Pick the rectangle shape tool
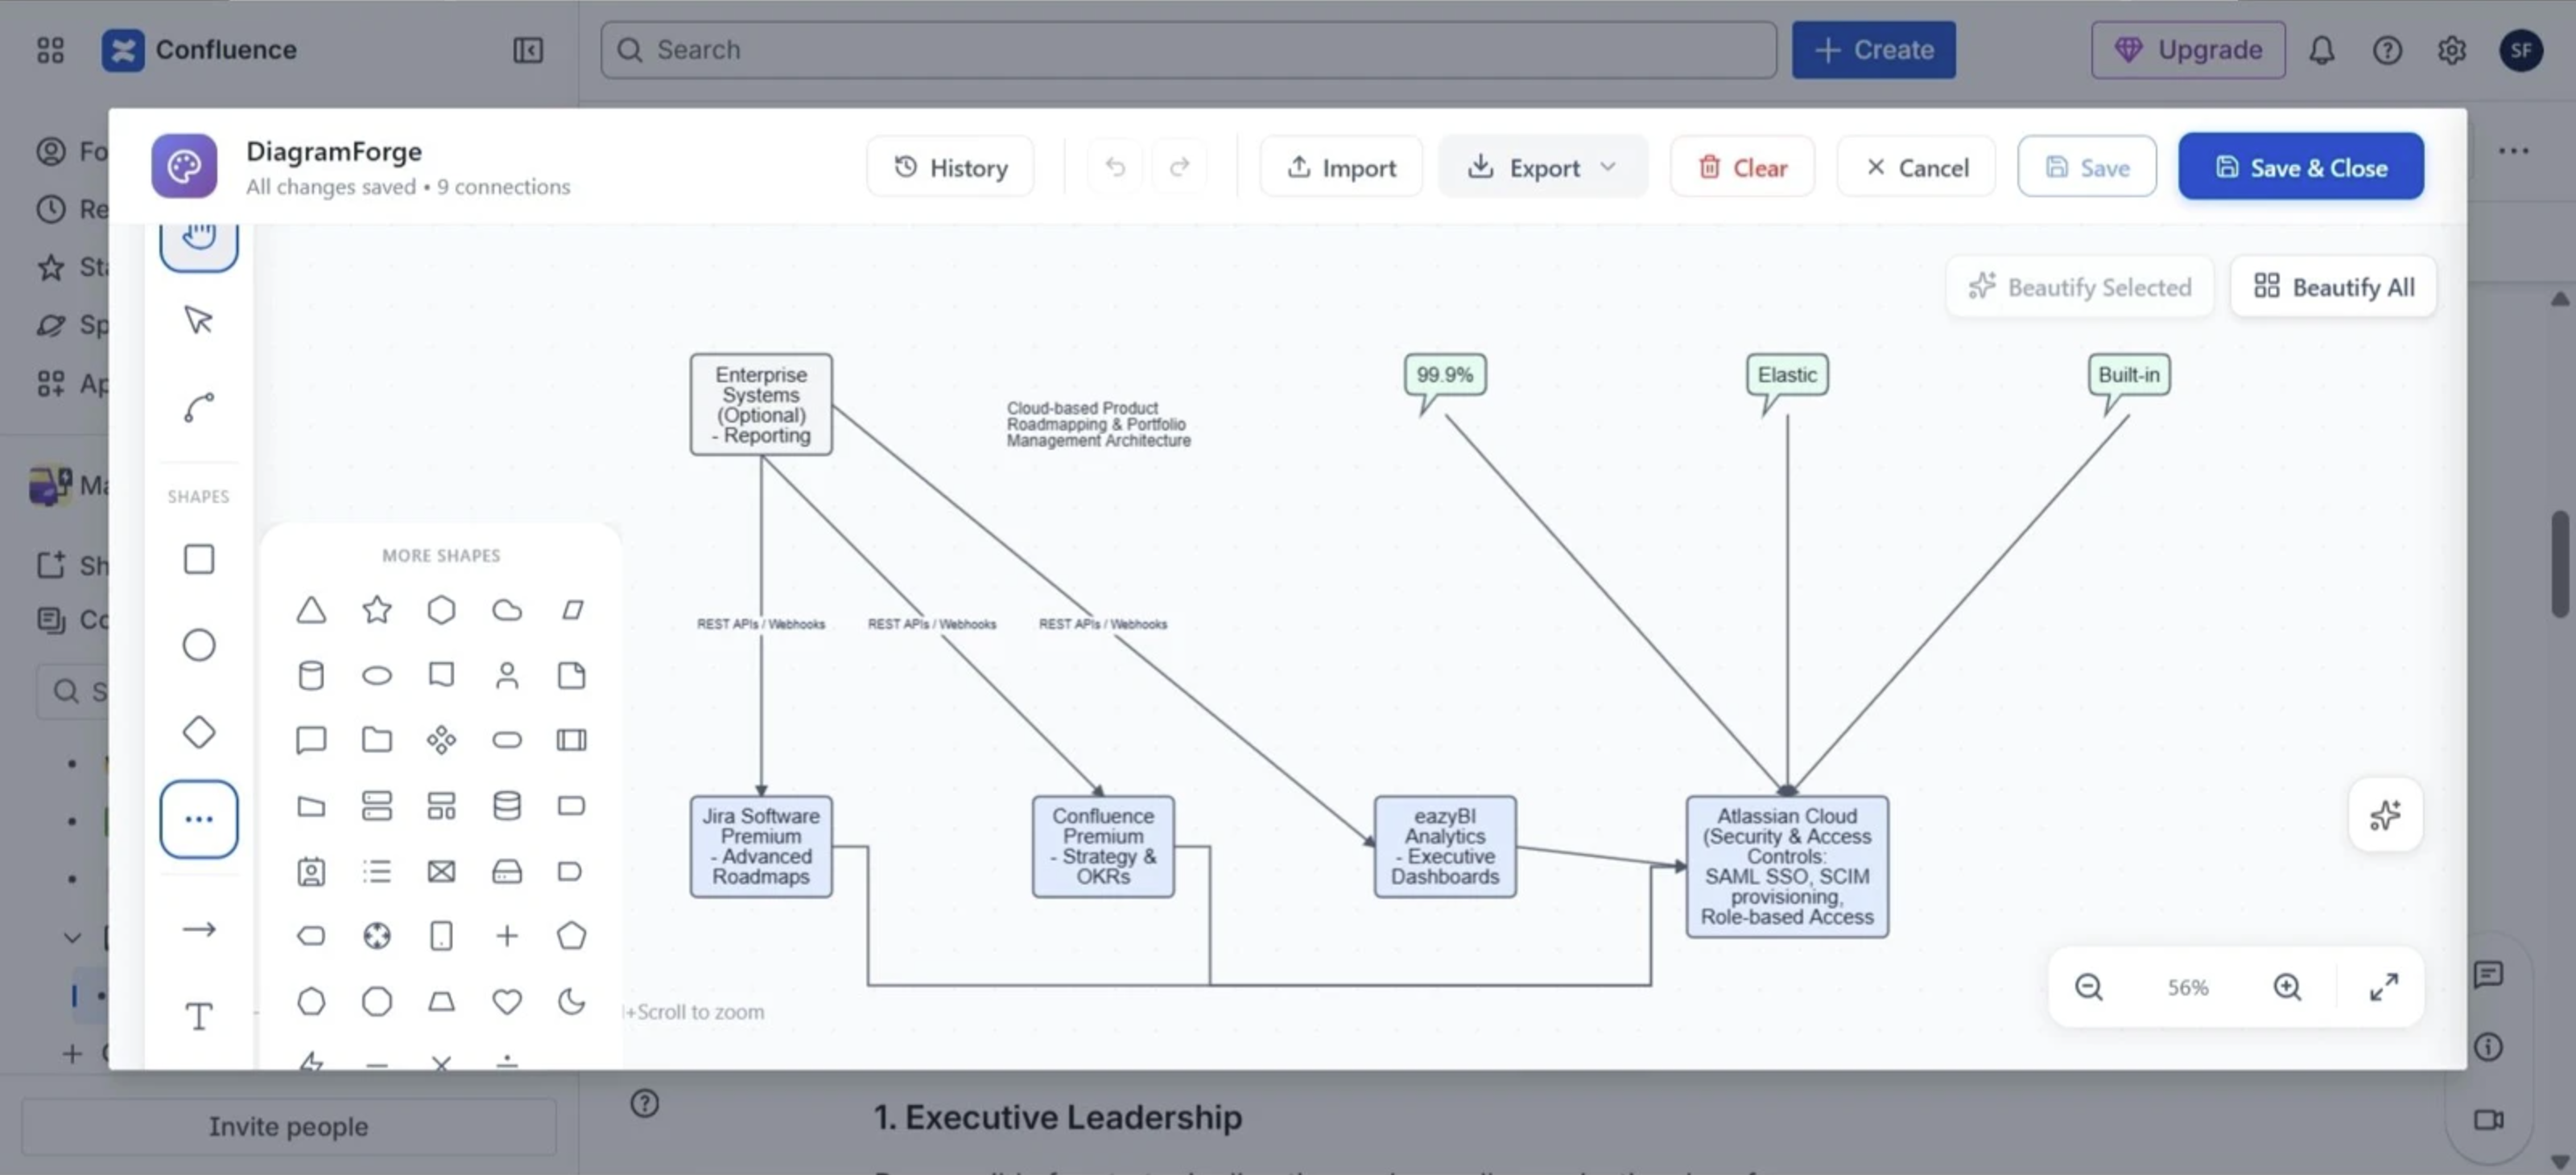 tap(199, 559)
